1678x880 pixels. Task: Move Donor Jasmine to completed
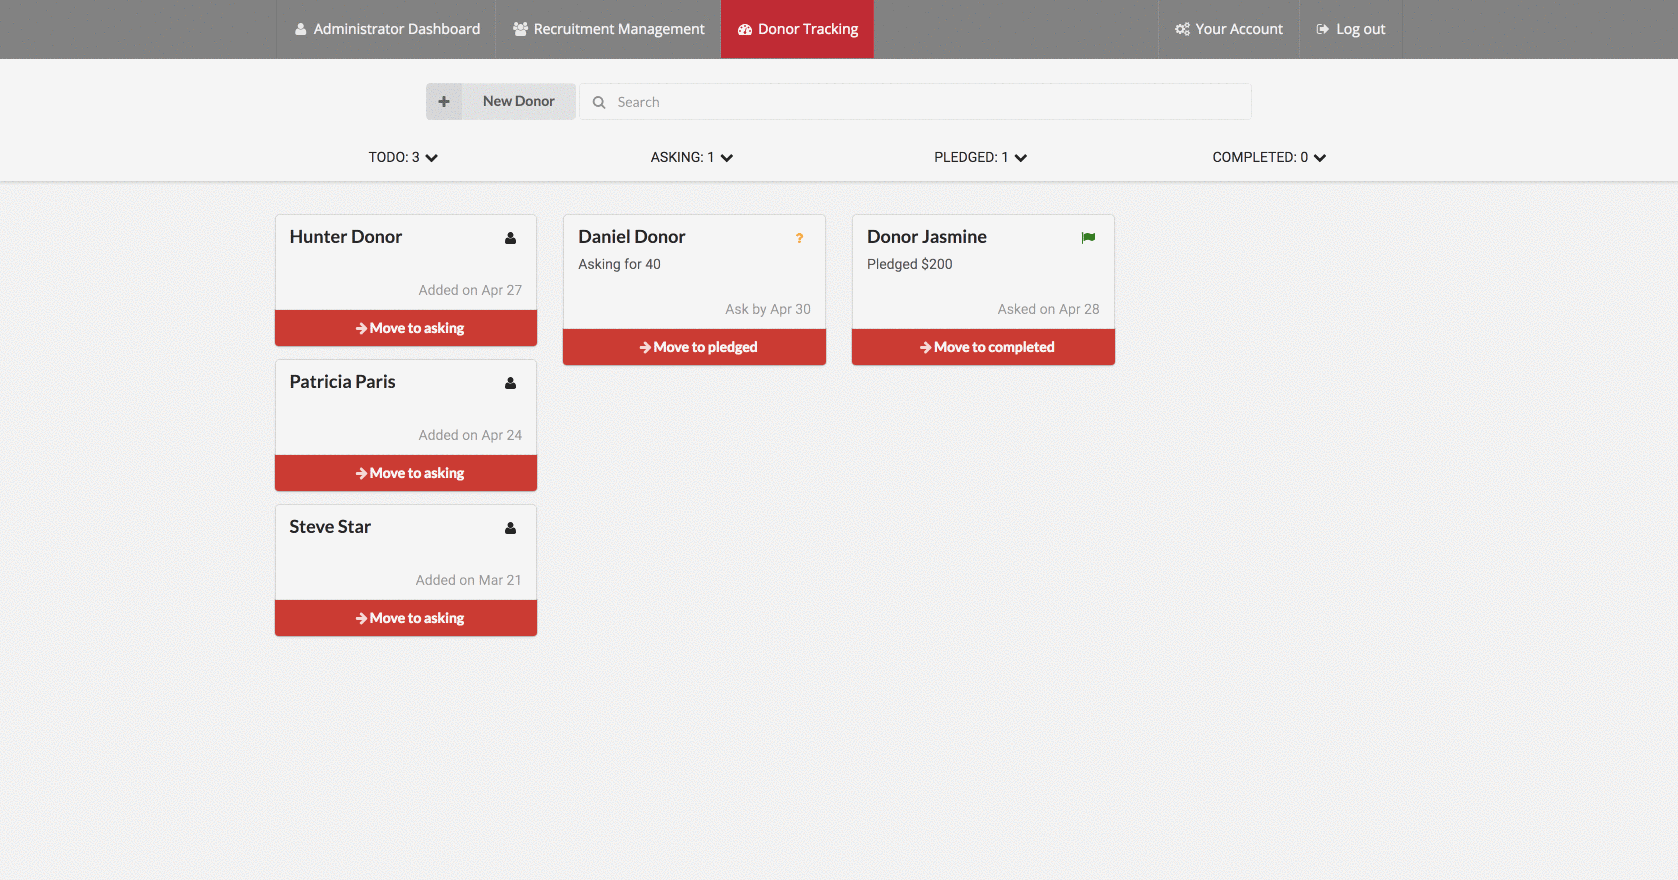[983, 347]
